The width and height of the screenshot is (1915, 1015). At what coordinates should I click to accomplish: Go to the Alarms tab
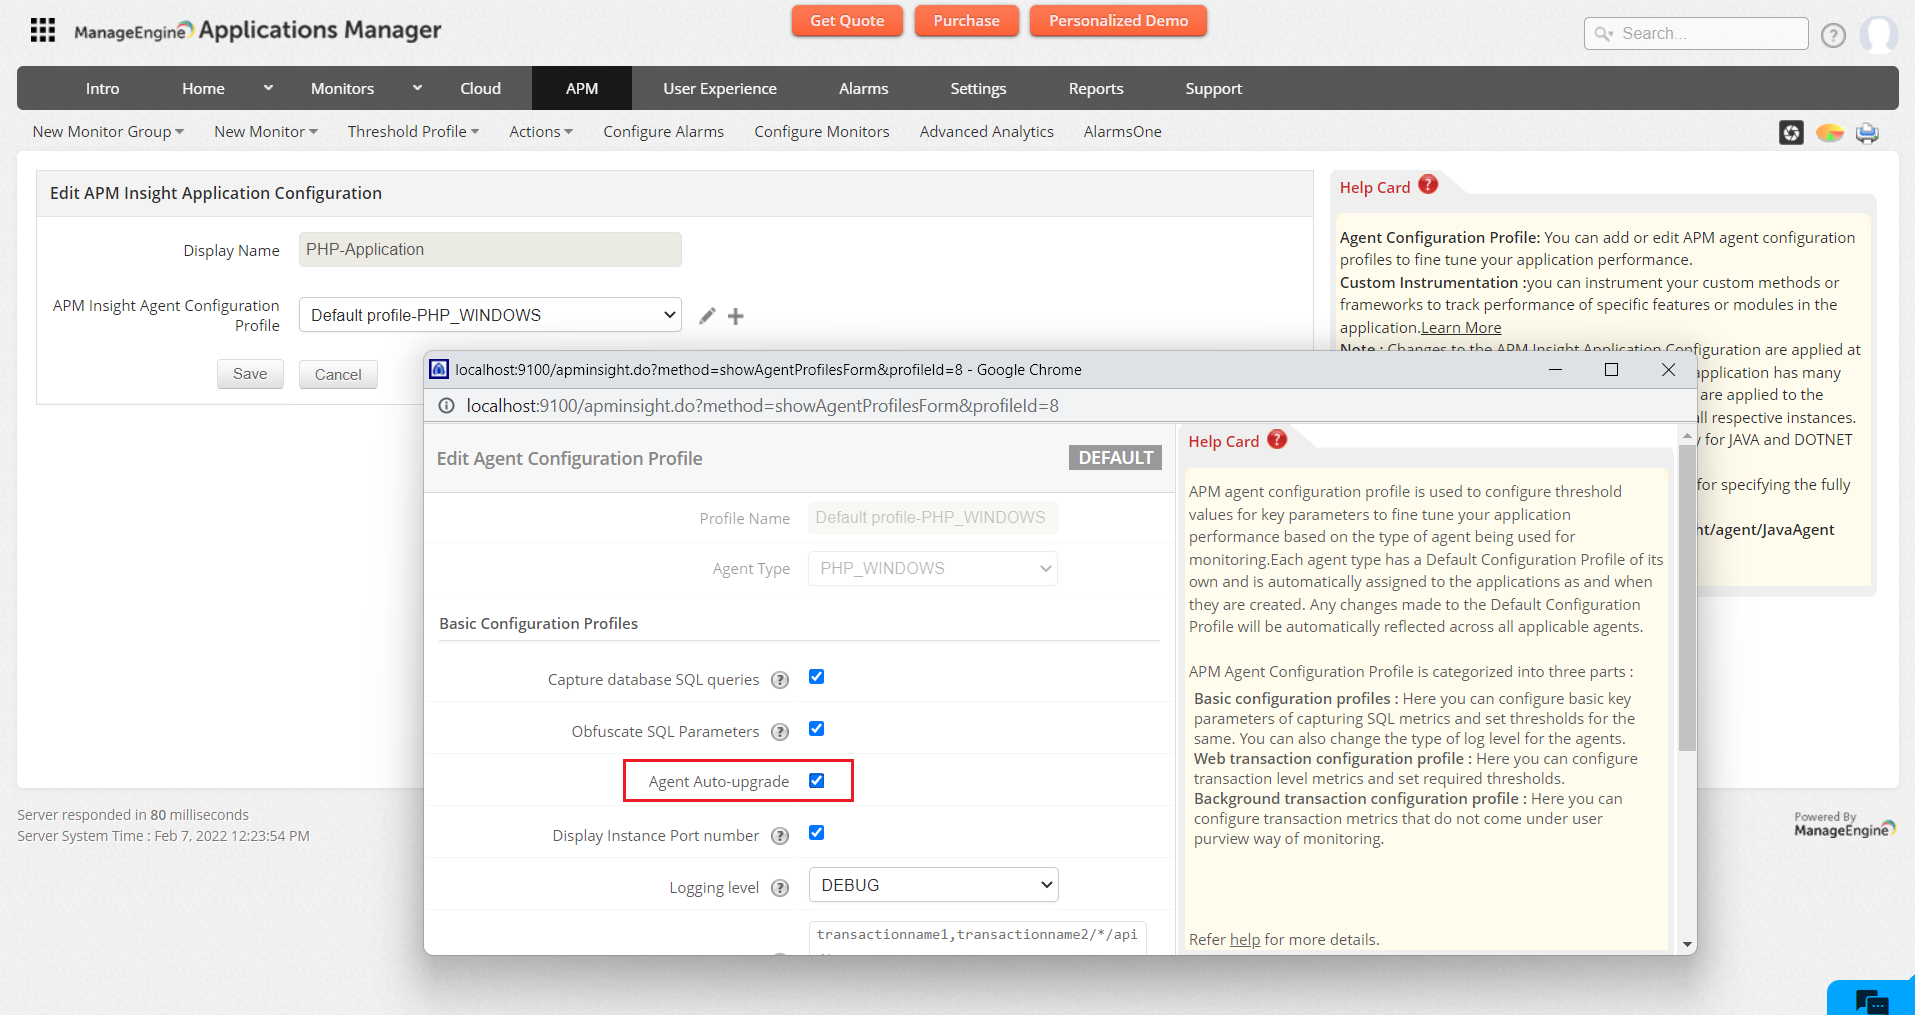pyautogui.click(x=864, y=88)
